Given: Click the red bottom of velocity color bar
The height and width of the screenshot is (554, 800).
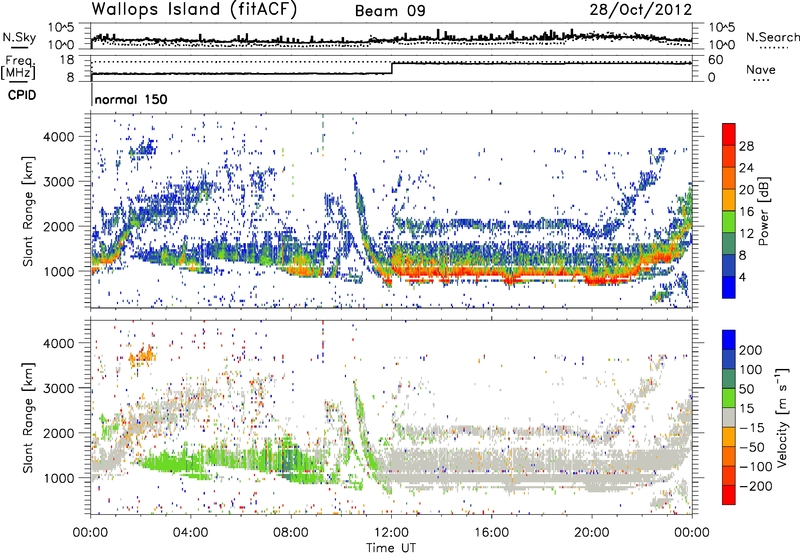Looking at the screenshot, I should (x=729, y=495).
